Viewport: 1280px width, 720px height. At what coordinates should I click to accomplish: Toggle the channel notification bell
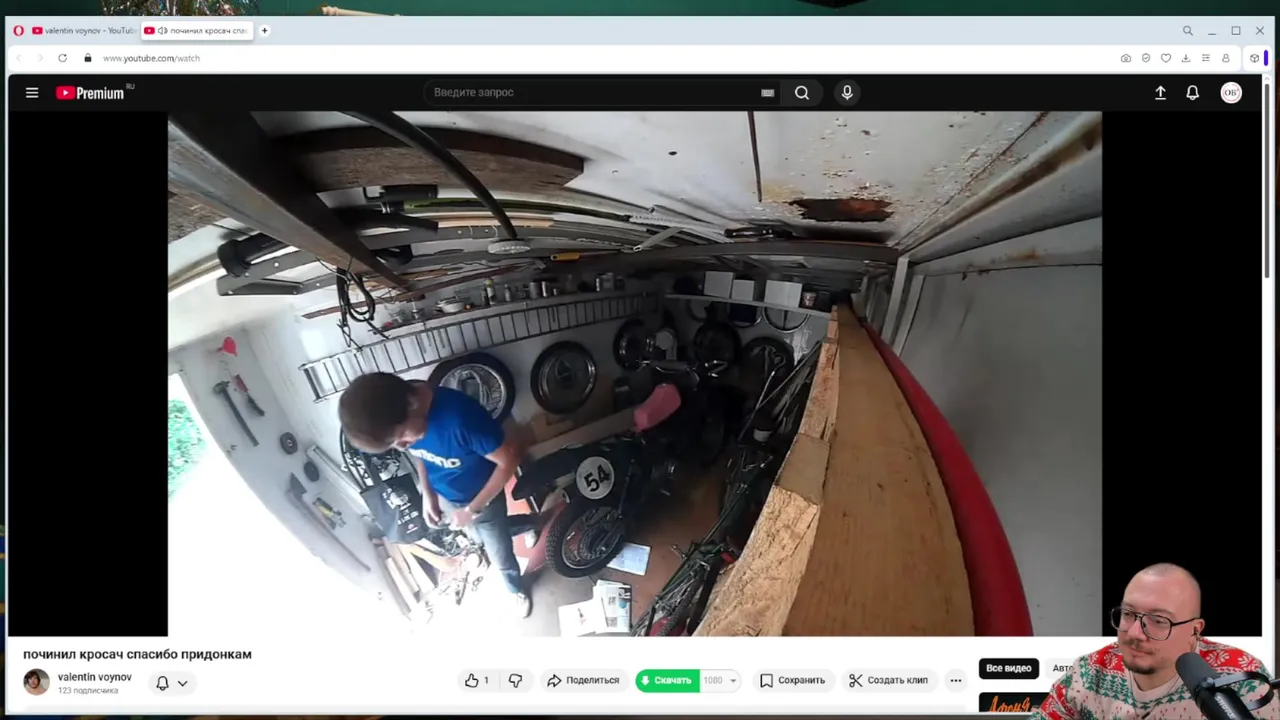pos(162,683)
